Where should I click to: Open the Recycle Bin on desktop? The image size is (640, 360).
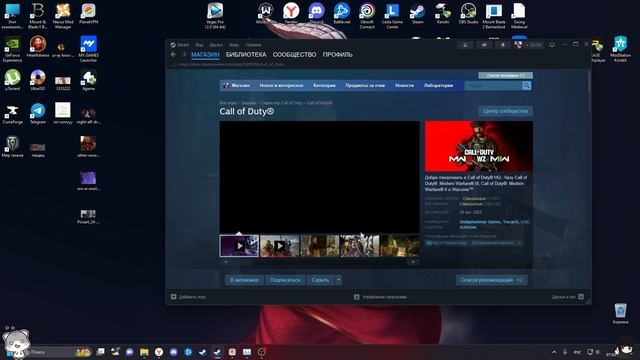(x=620, y=313)
